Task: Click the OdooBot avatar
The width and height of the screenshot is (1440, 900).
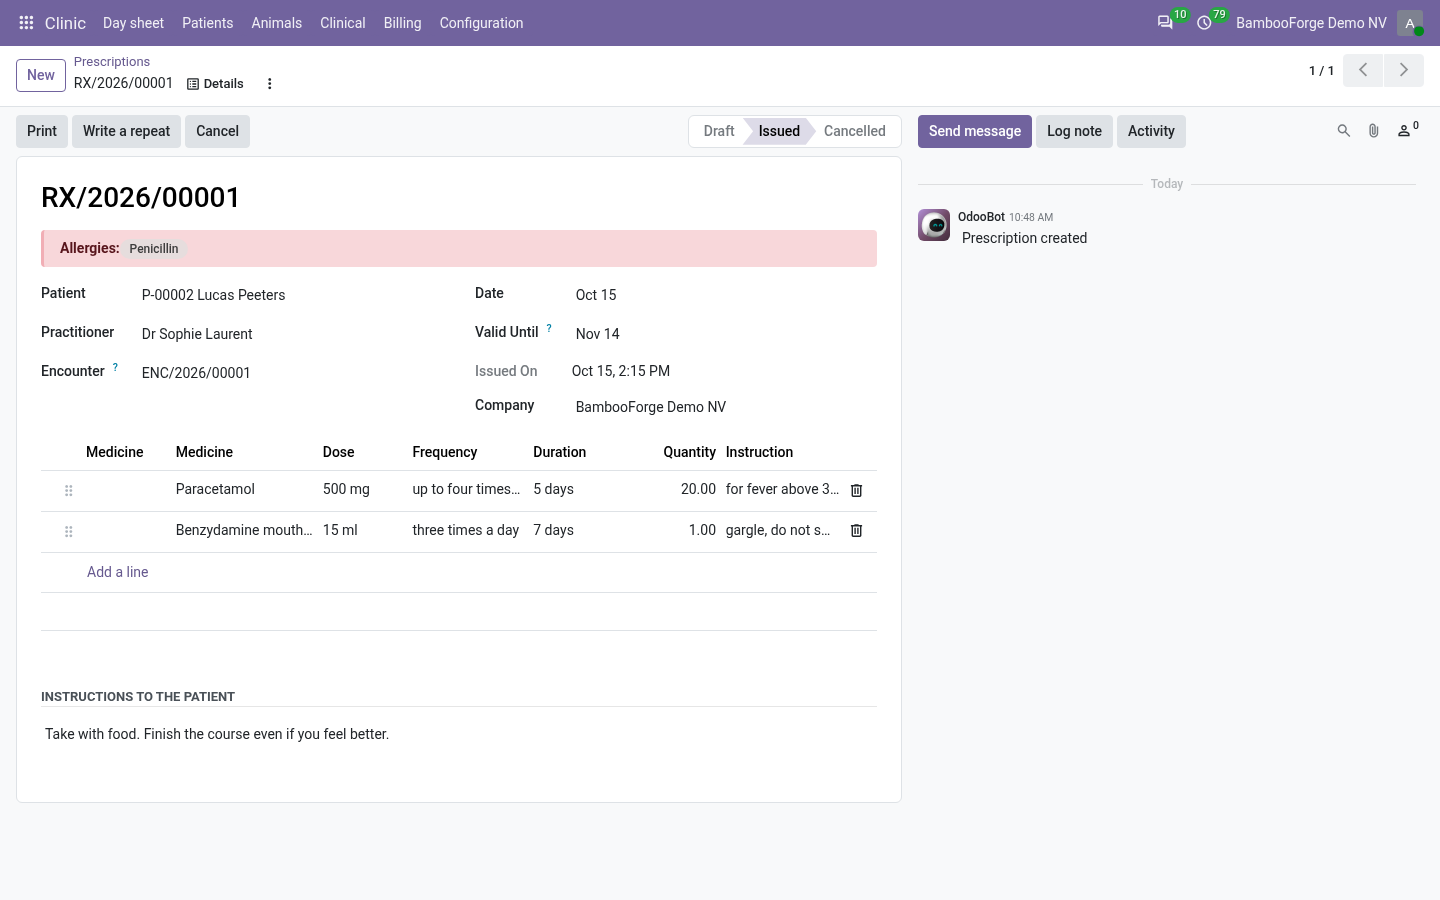Action: click(934, 225)
